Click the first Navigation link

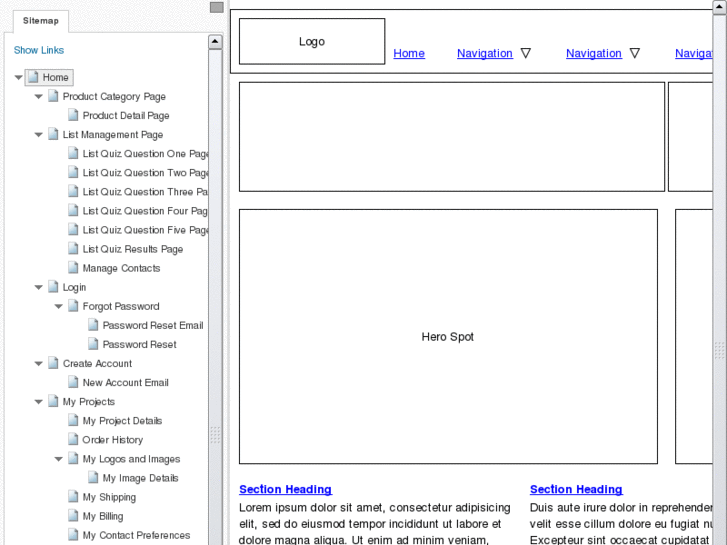click(485, 53)
